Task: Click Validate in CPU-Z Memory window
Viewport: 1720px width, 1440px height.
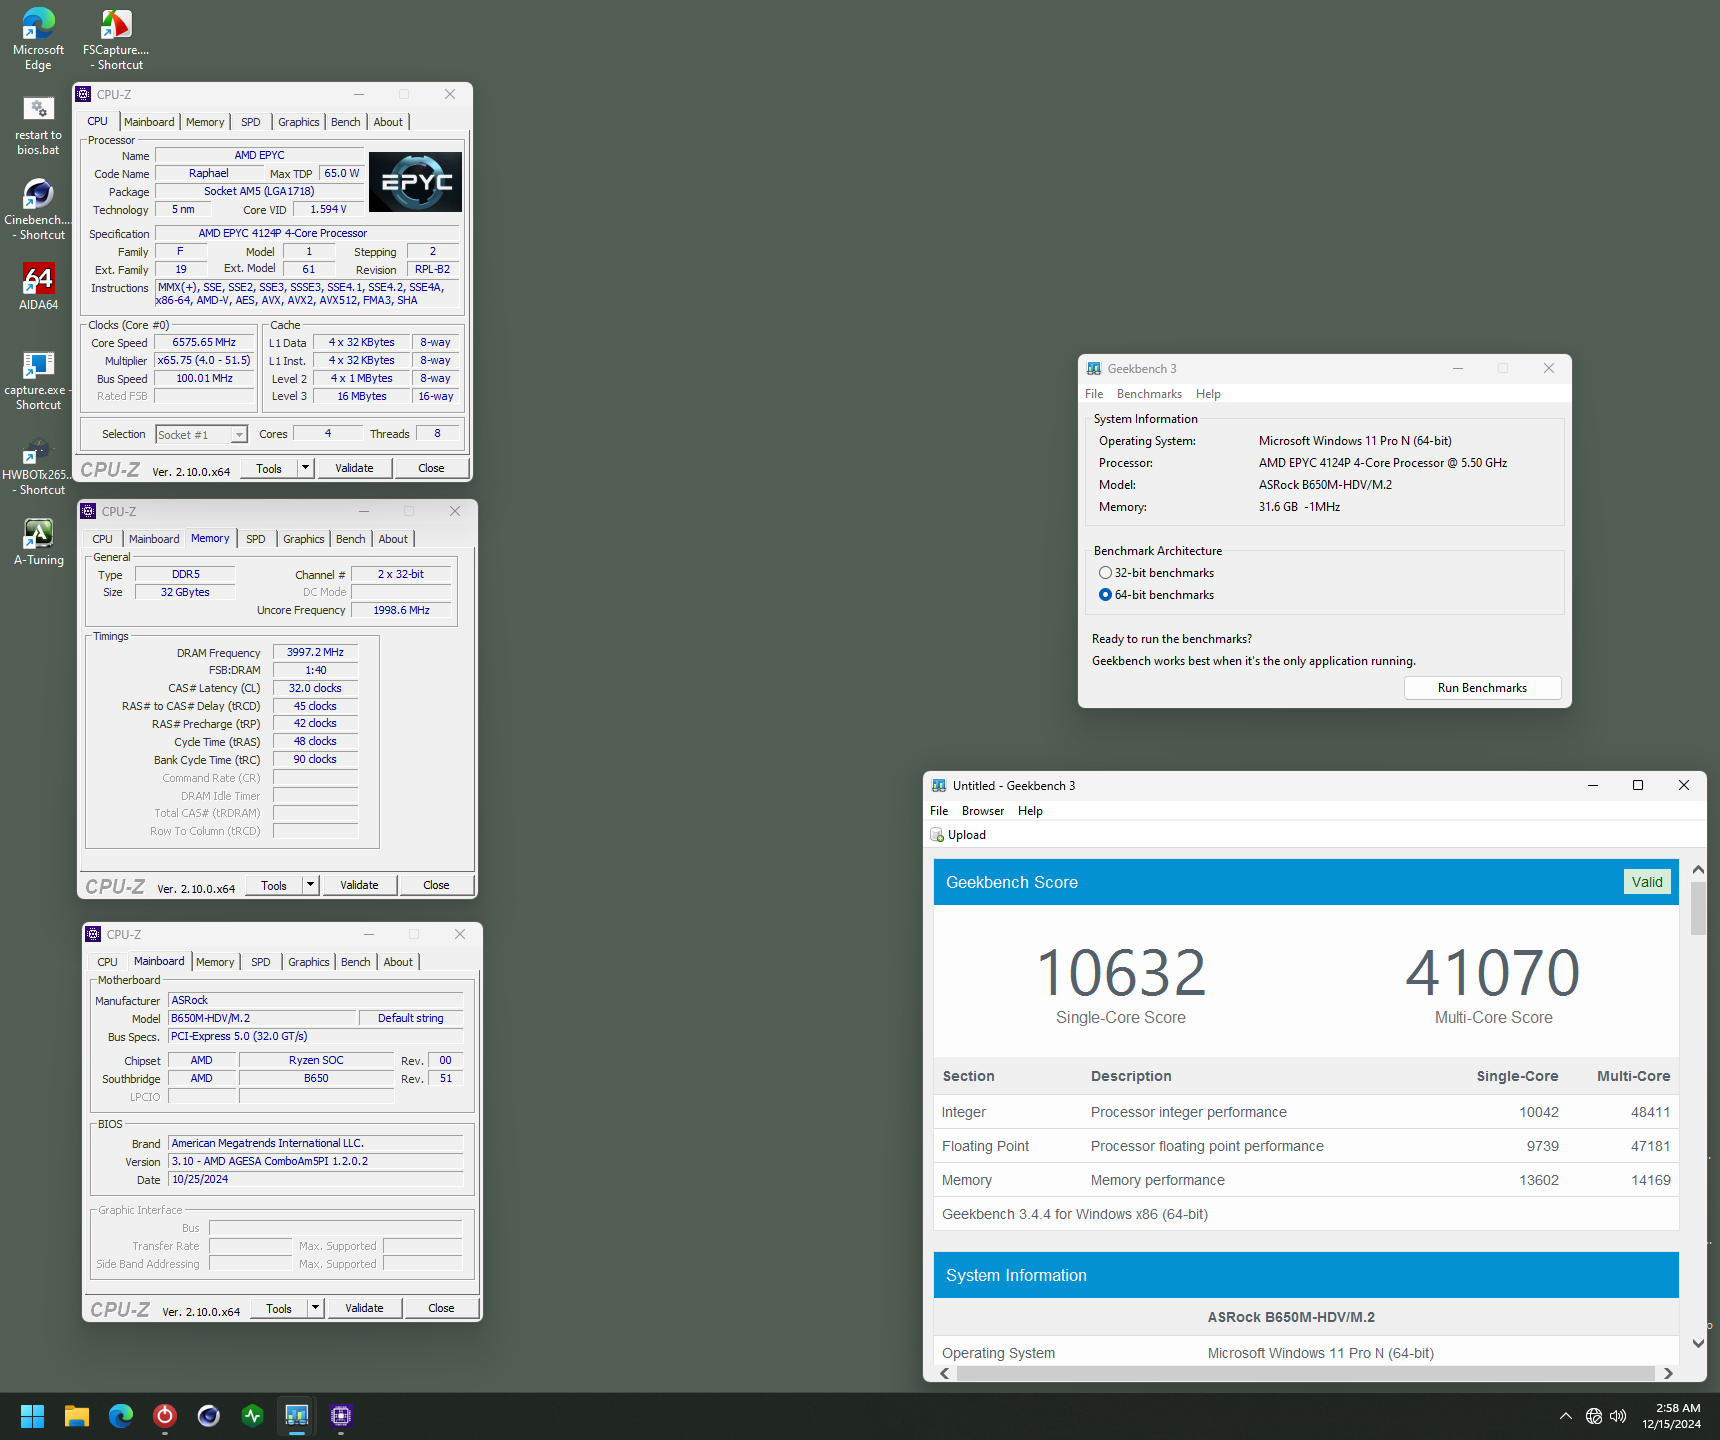Action: (x=359, y=885)
